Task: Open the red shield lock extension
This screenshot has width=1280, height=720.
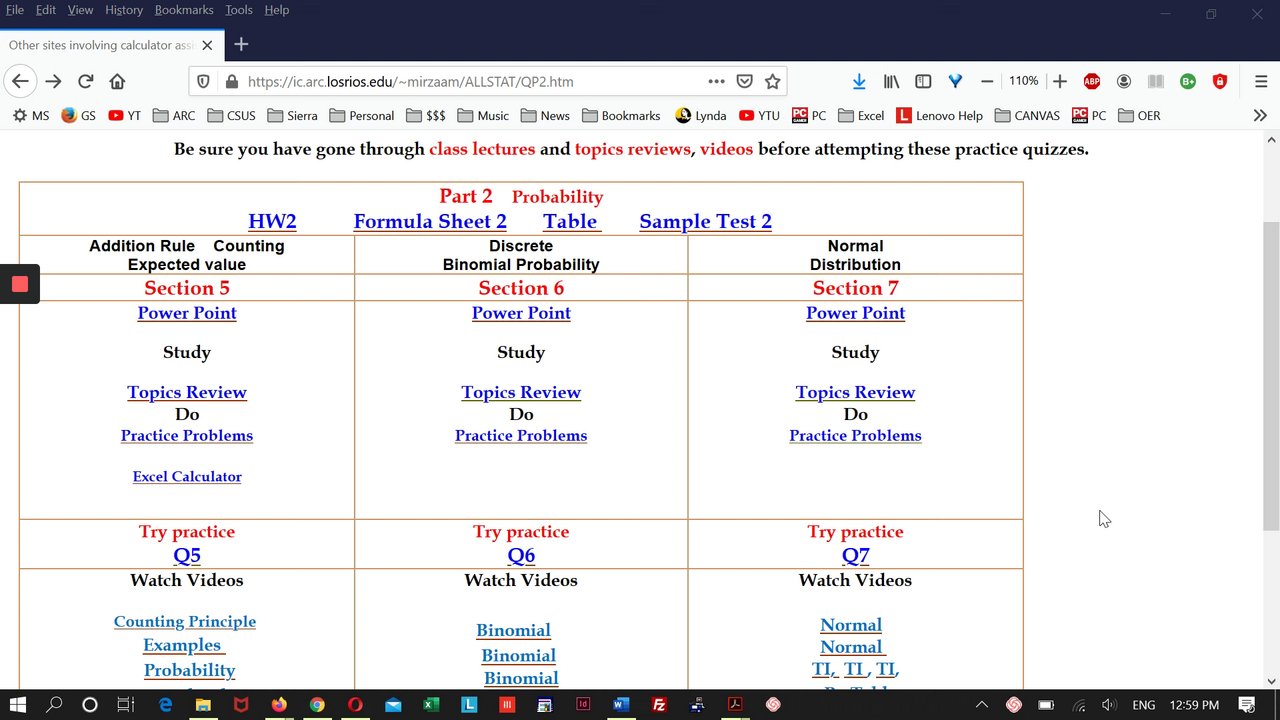Action: click(1220, 81)
